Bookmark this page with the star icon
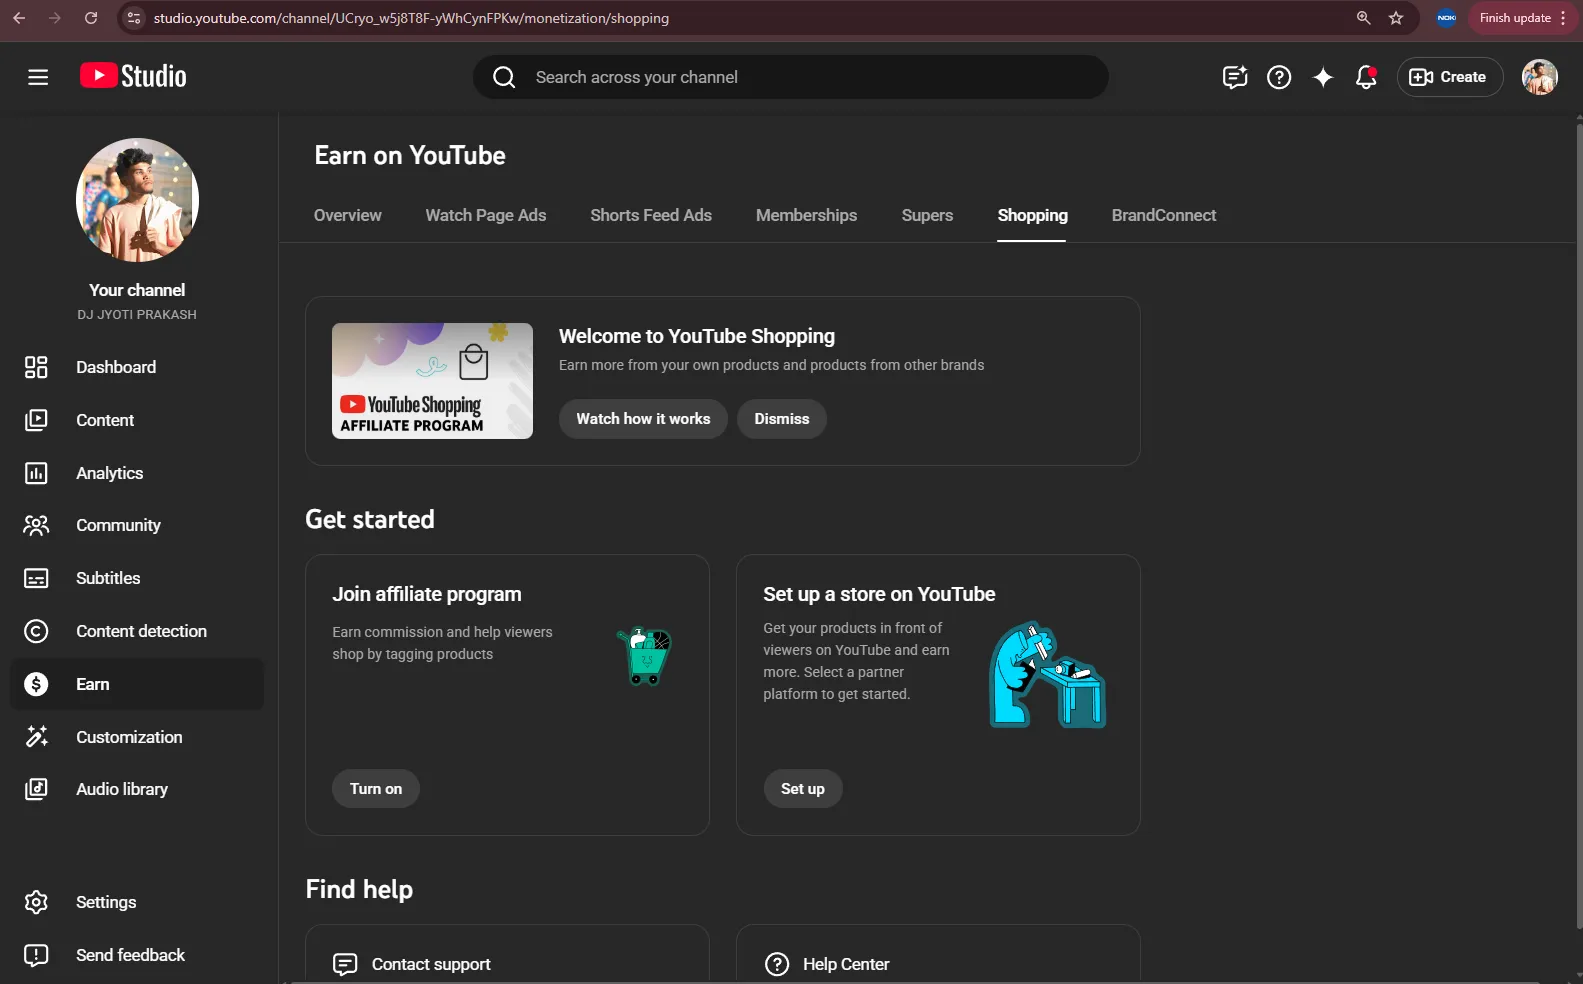The width and height of the screenshot is (1583, 984). 1396,18
